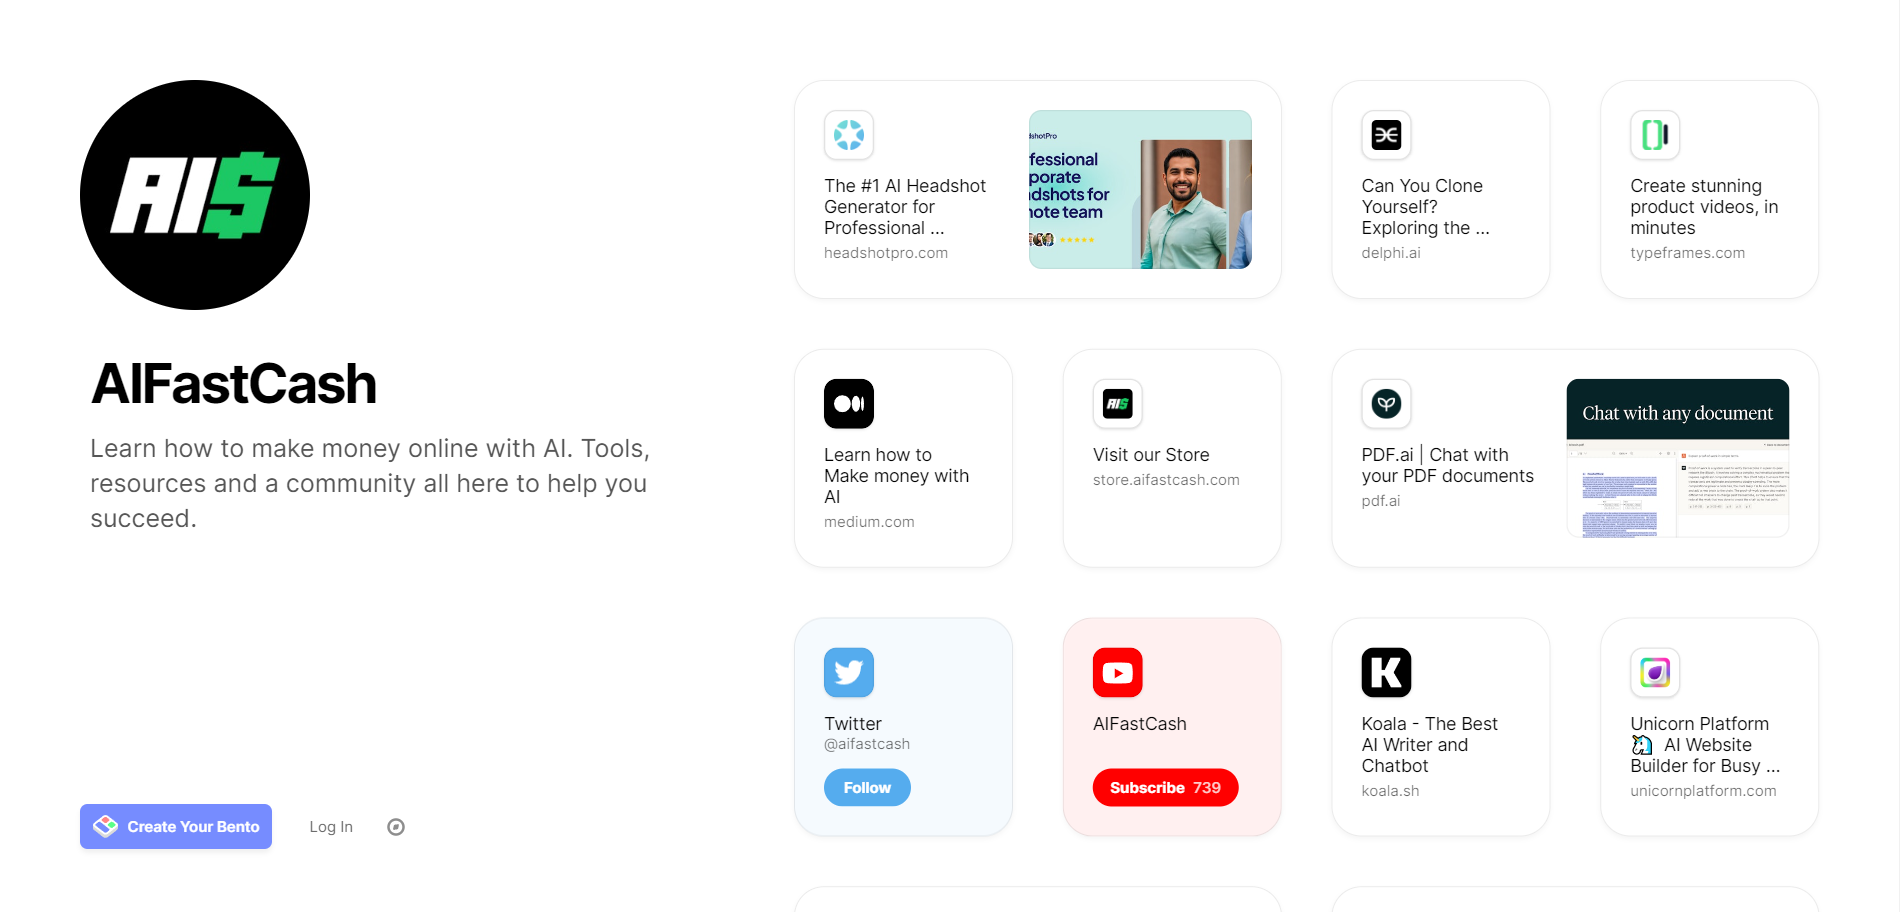Screen dimensions: 1900x912
Task: Click the PDF.ai sprout icon
Action: (x=1386, y=404)
